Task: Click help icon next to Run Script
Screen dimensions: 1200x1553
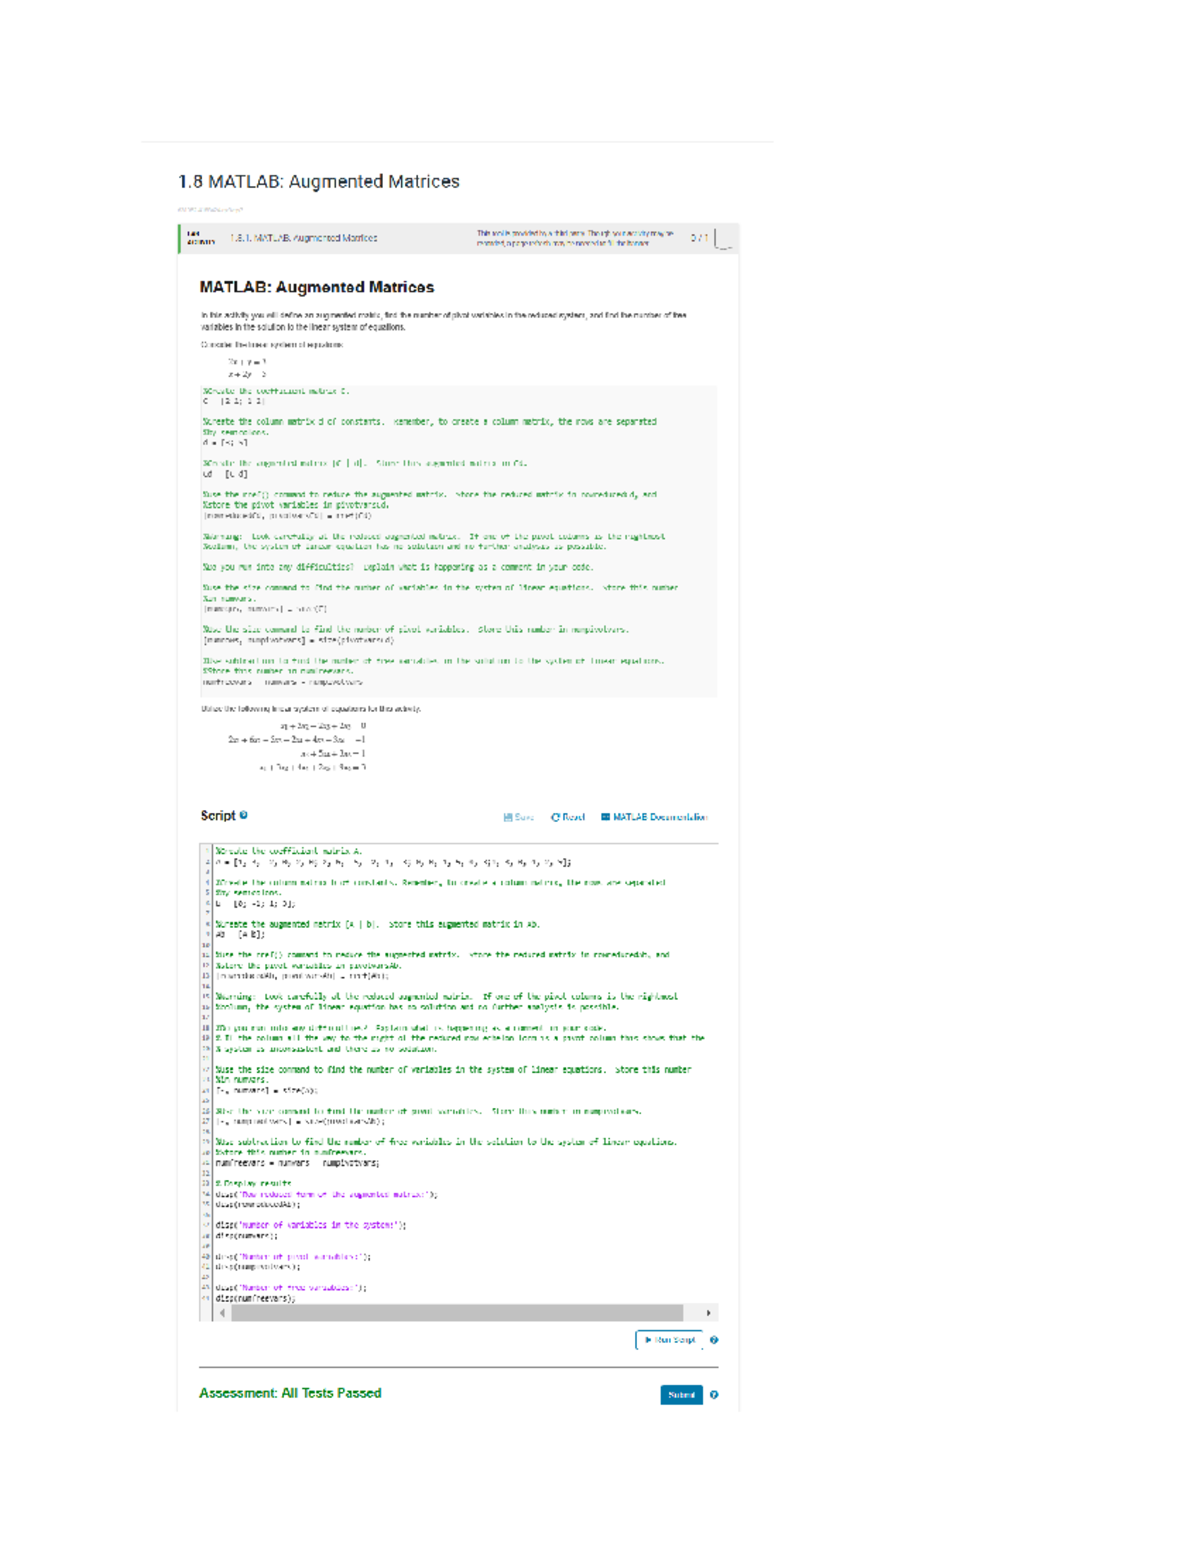Action: pos(714,1340)
